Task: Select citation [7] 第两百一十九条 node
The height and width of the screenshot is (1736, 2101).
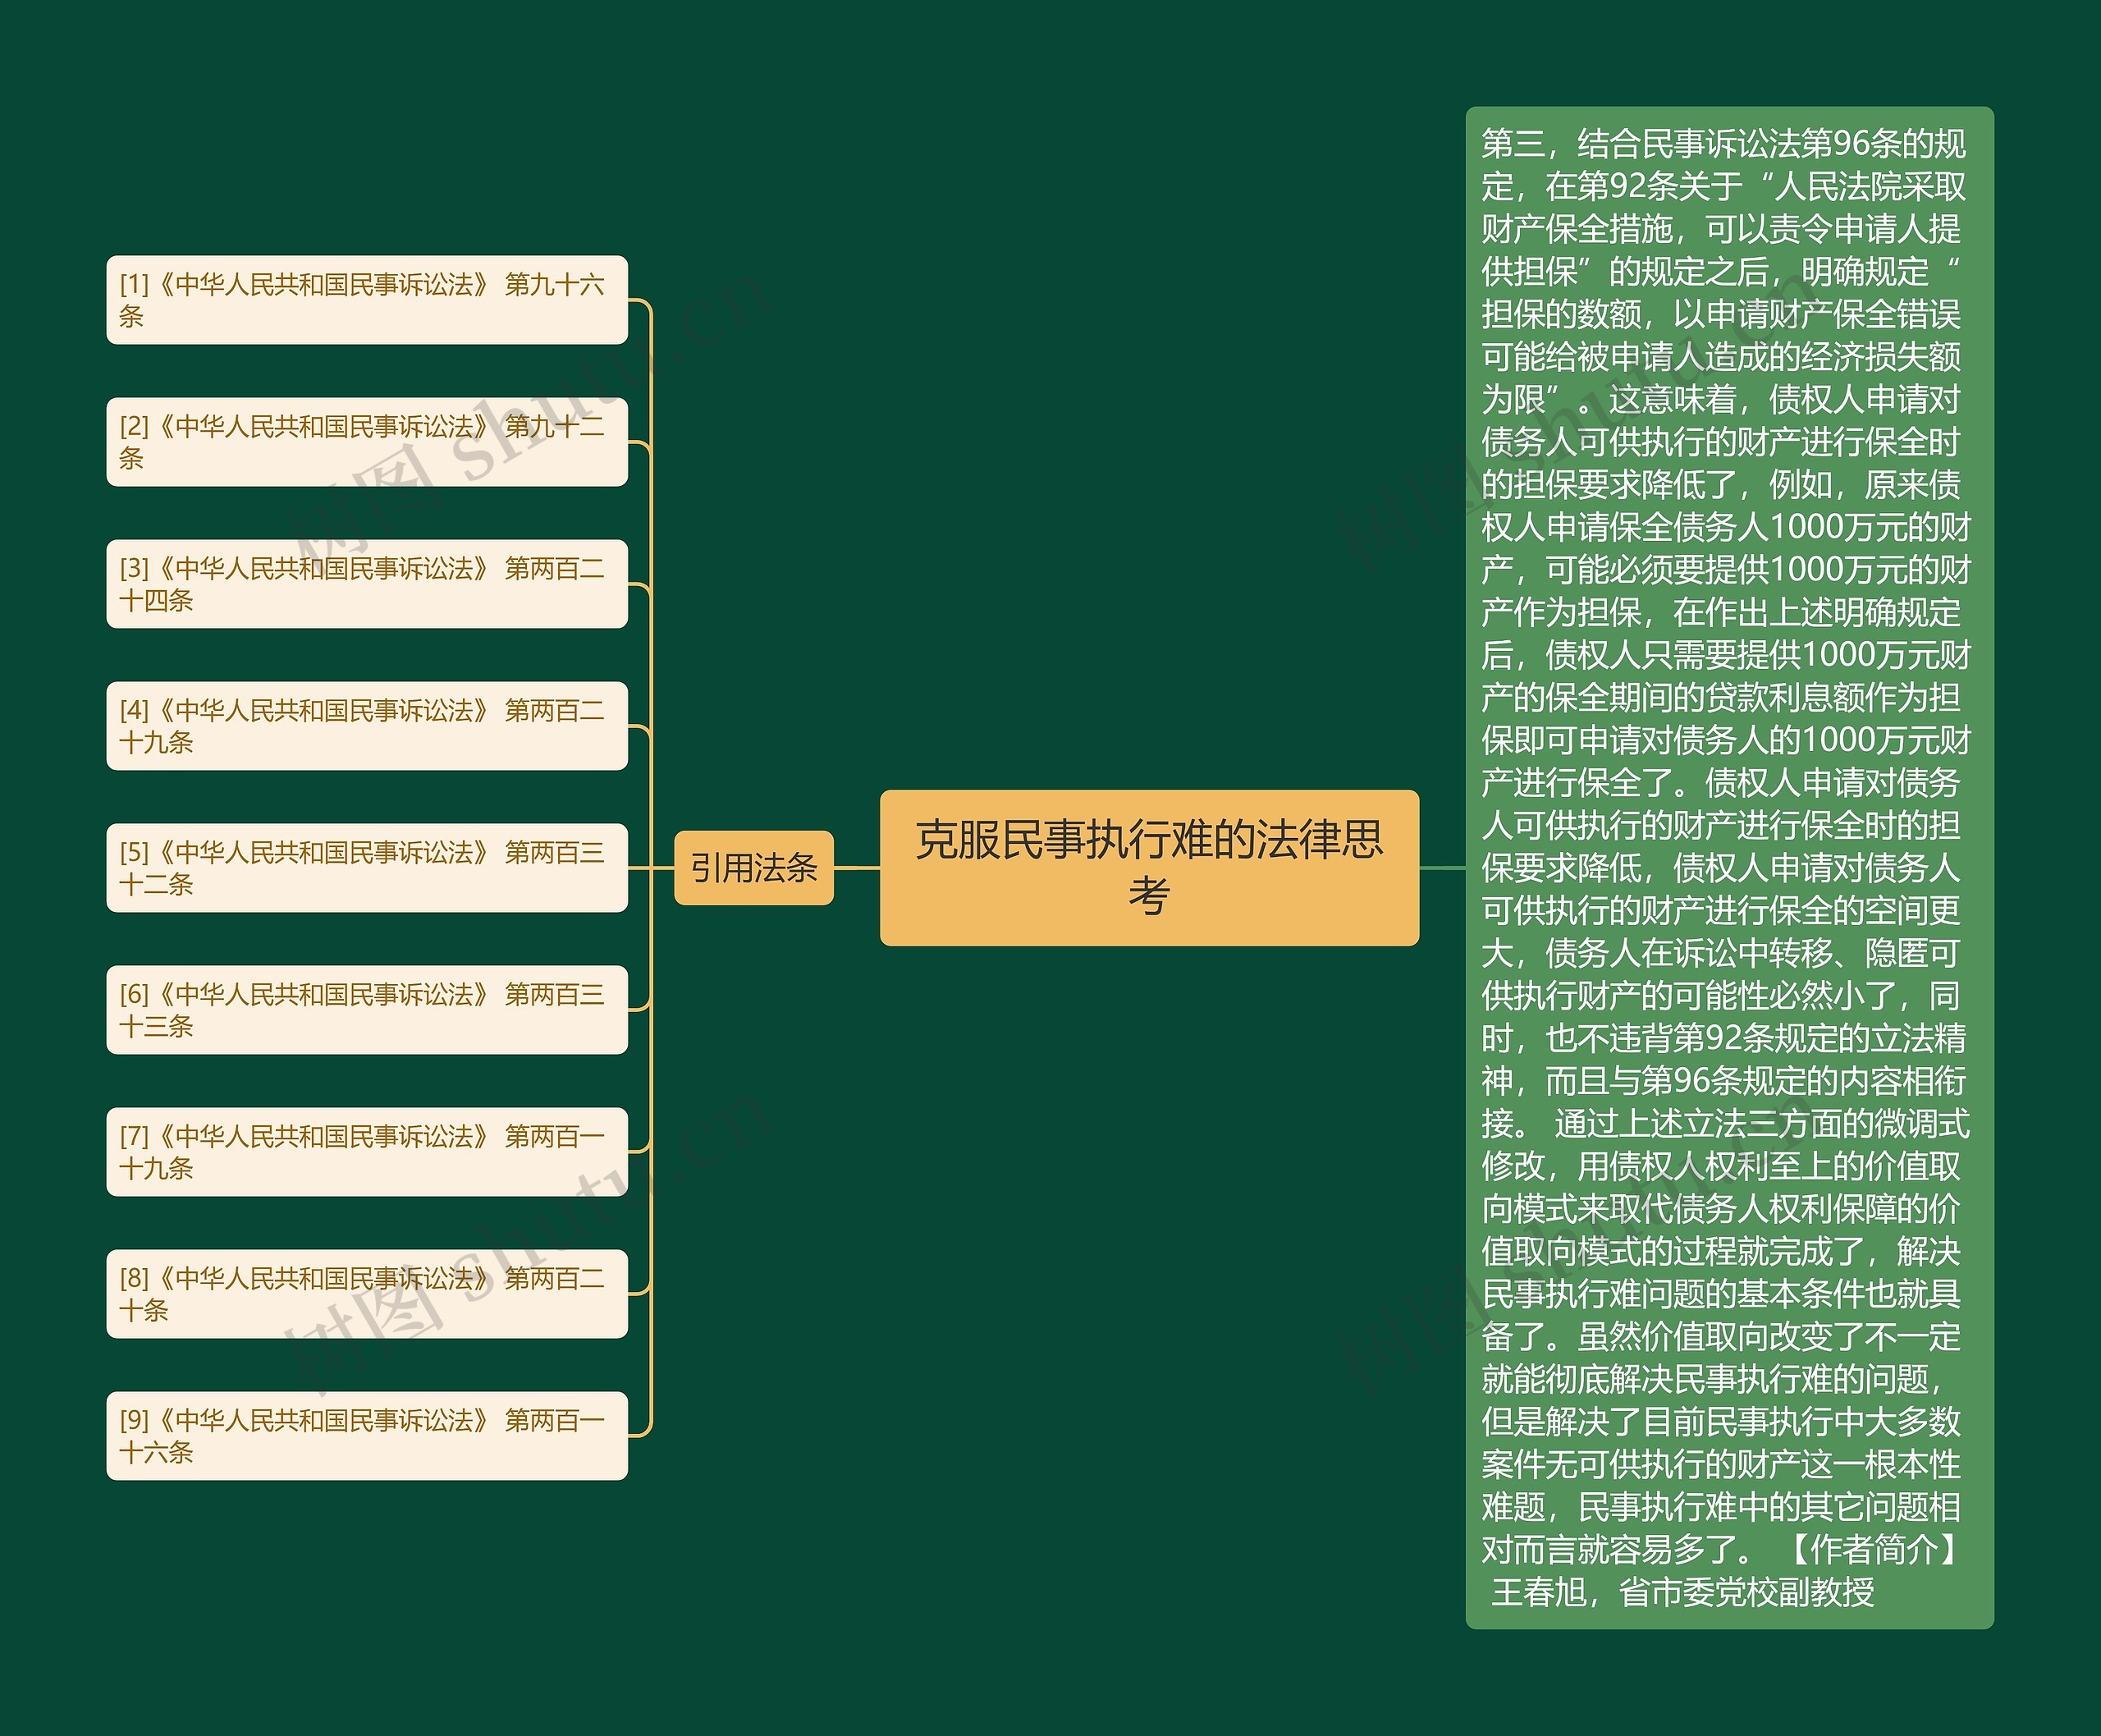Action: (366, 1152)
